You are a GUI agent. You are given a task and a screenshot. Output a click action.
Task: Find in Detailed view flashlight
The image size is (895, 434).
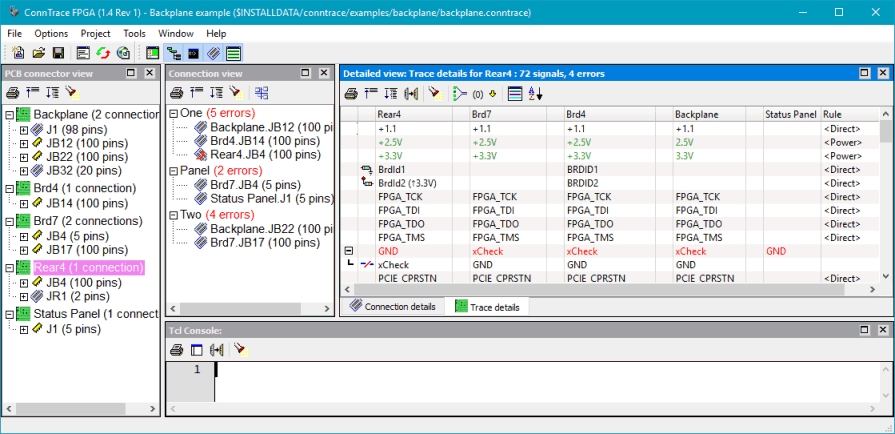click(x=436, y=93)
